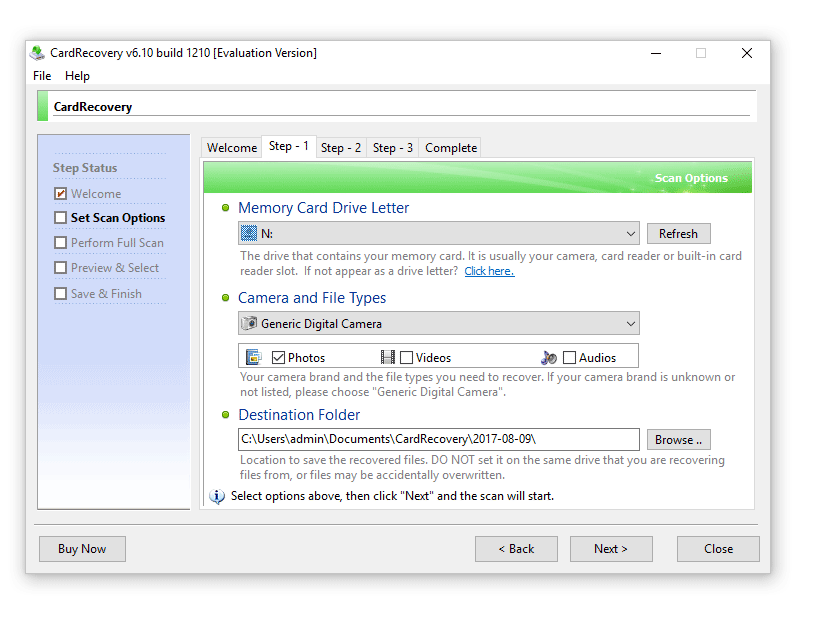Uncheck the Photos checkbox
This screenshot has width=815, height=621.
tap(279, 357)
